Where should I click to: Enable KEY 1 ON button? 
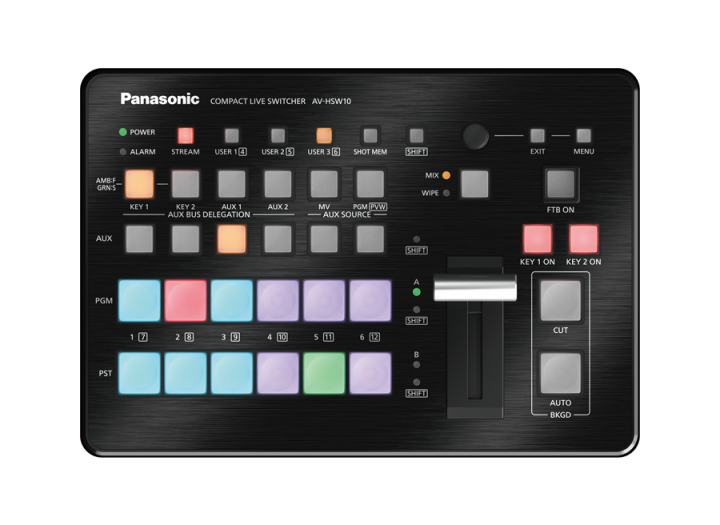click(537, 239)
